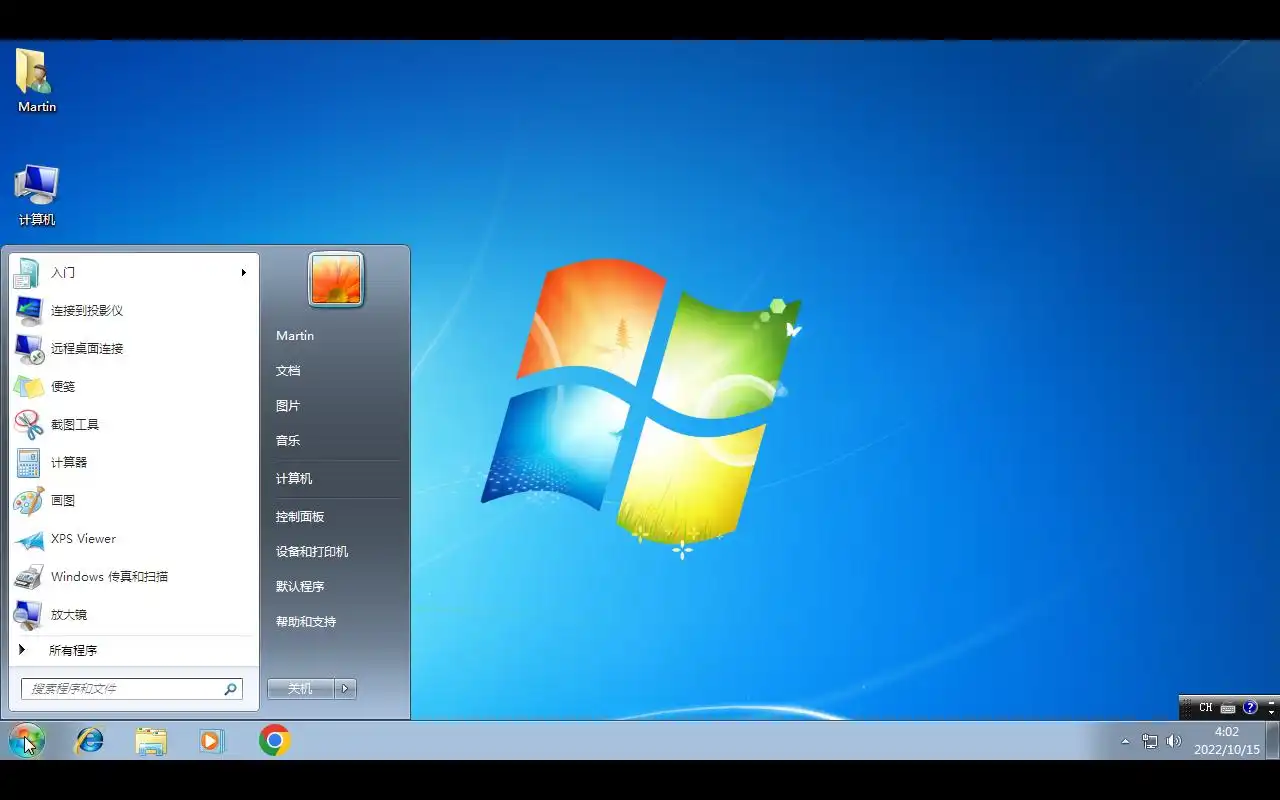Open the 截图工具 scissors icon
The width and height of the screenshot is (1280, 800).
(x=28, y=424)
